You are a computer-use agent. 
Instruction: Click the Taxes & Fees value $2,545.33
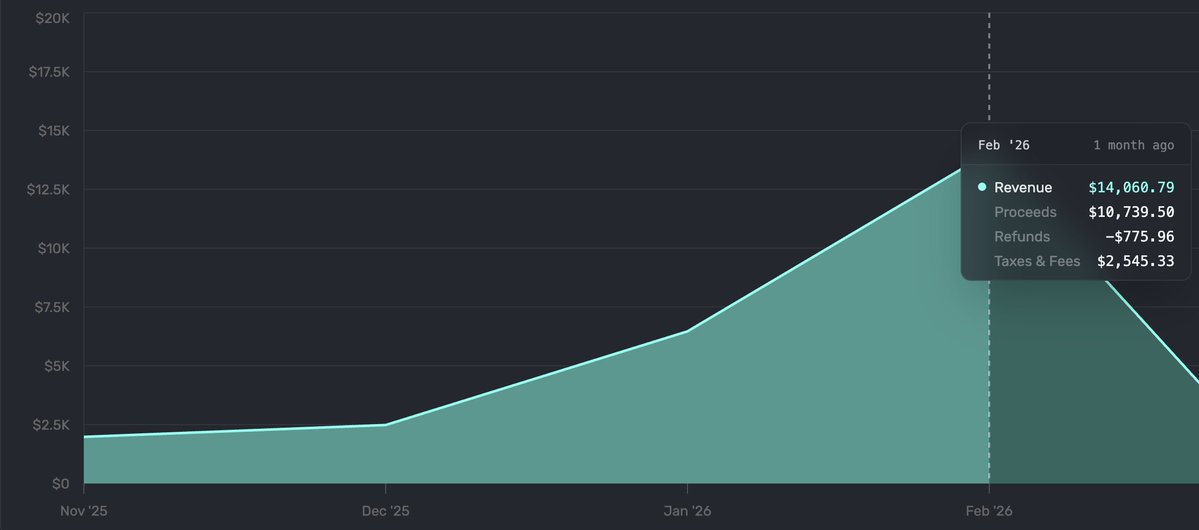click(1136, 261)
